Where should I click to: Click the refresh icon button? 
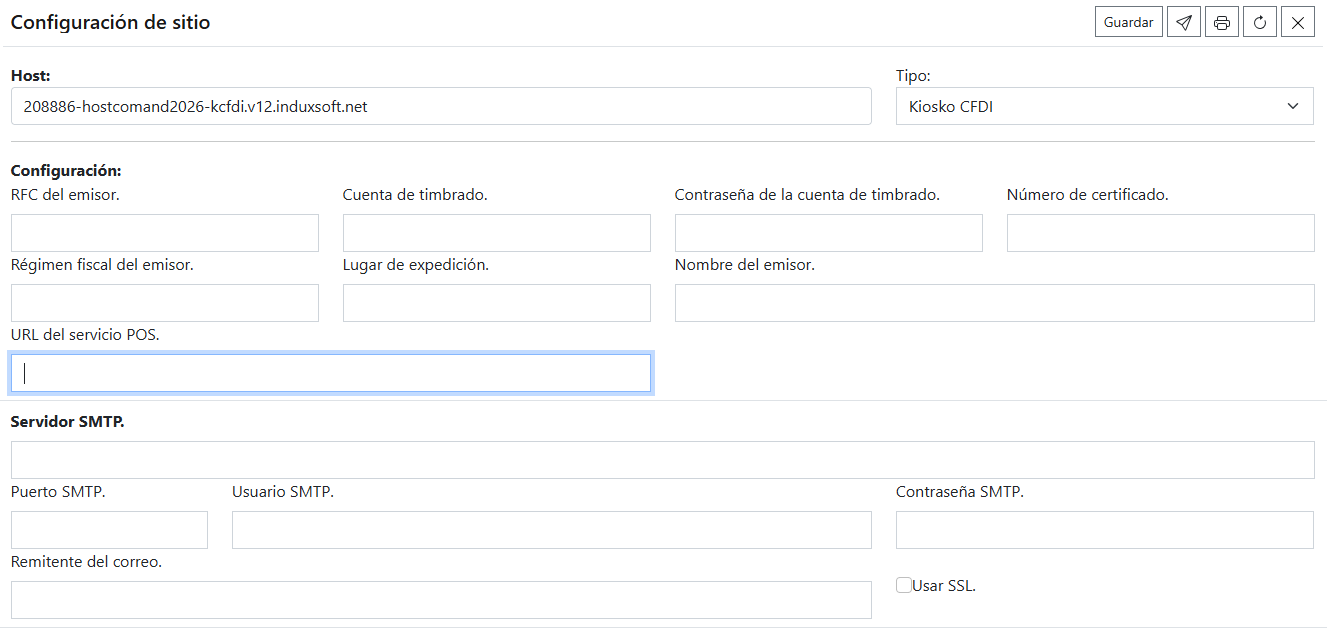[x=1260, y=22]
